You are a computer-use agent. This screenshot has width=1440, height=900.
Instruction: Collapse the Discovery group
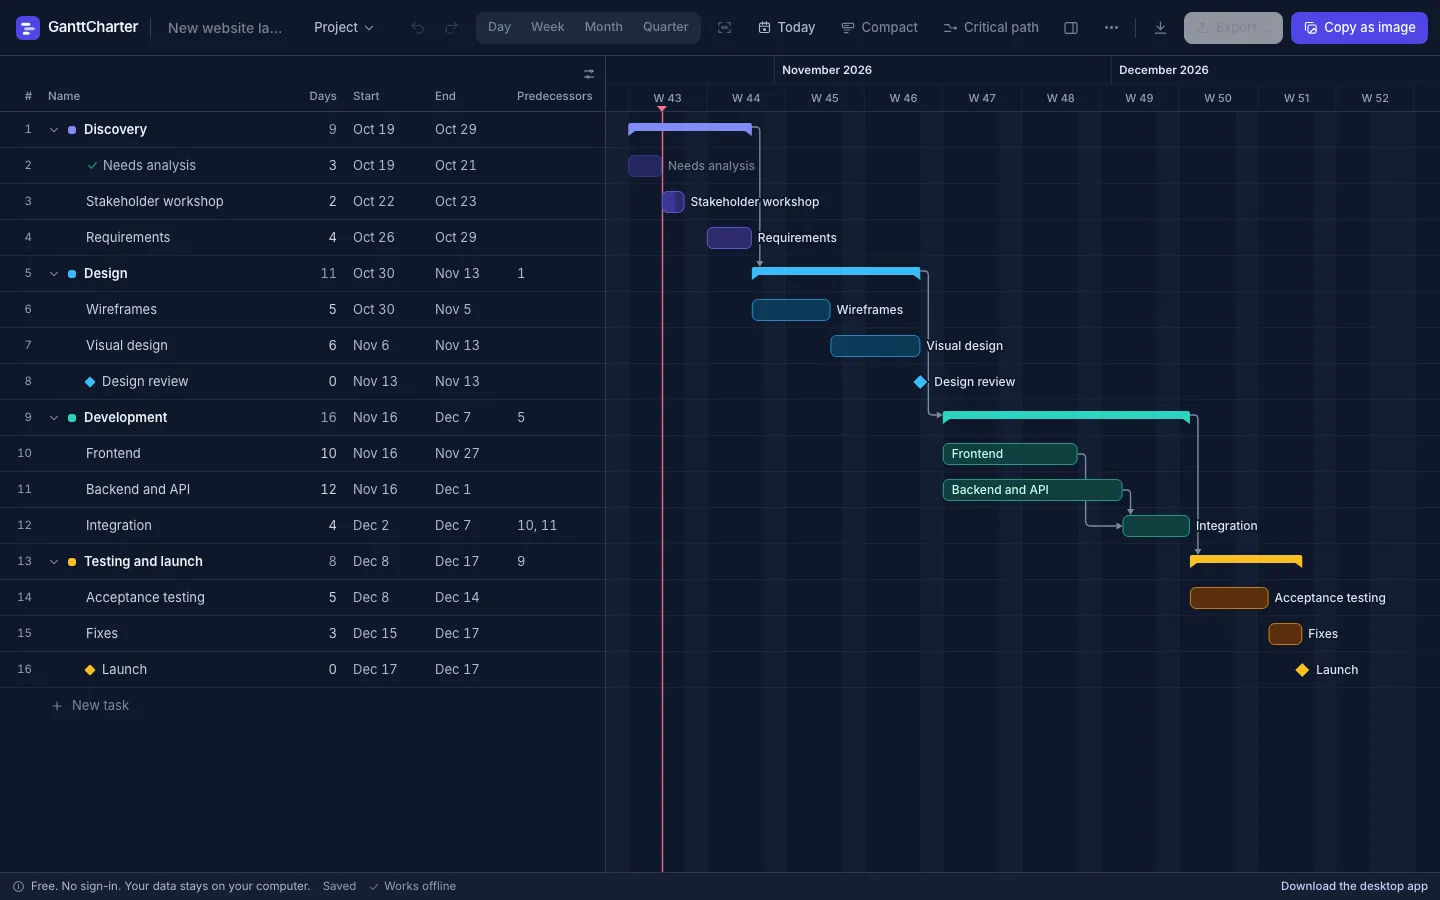tap(54, 130)
